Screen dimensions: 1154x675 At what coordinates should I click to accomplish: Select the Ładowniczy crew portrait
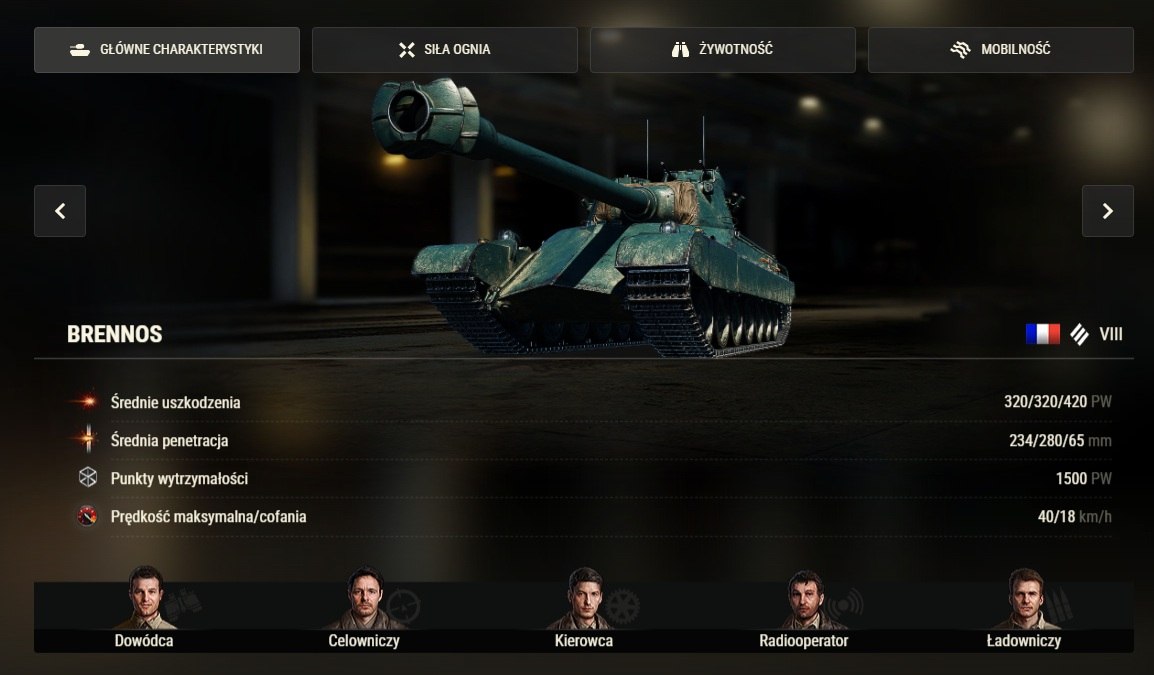coord(1024,599)
